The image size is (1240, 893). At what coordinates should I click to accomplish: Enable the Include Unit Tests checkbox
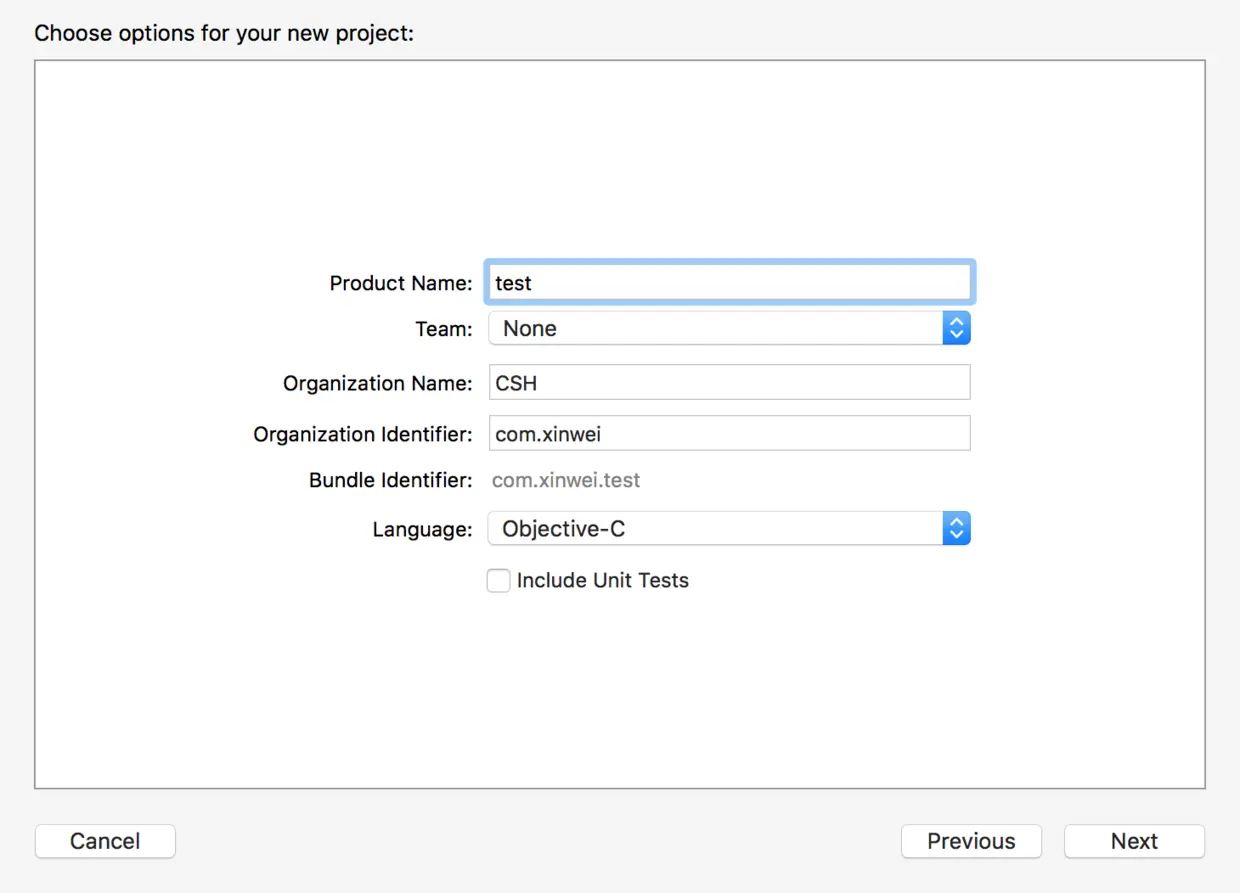498,581
